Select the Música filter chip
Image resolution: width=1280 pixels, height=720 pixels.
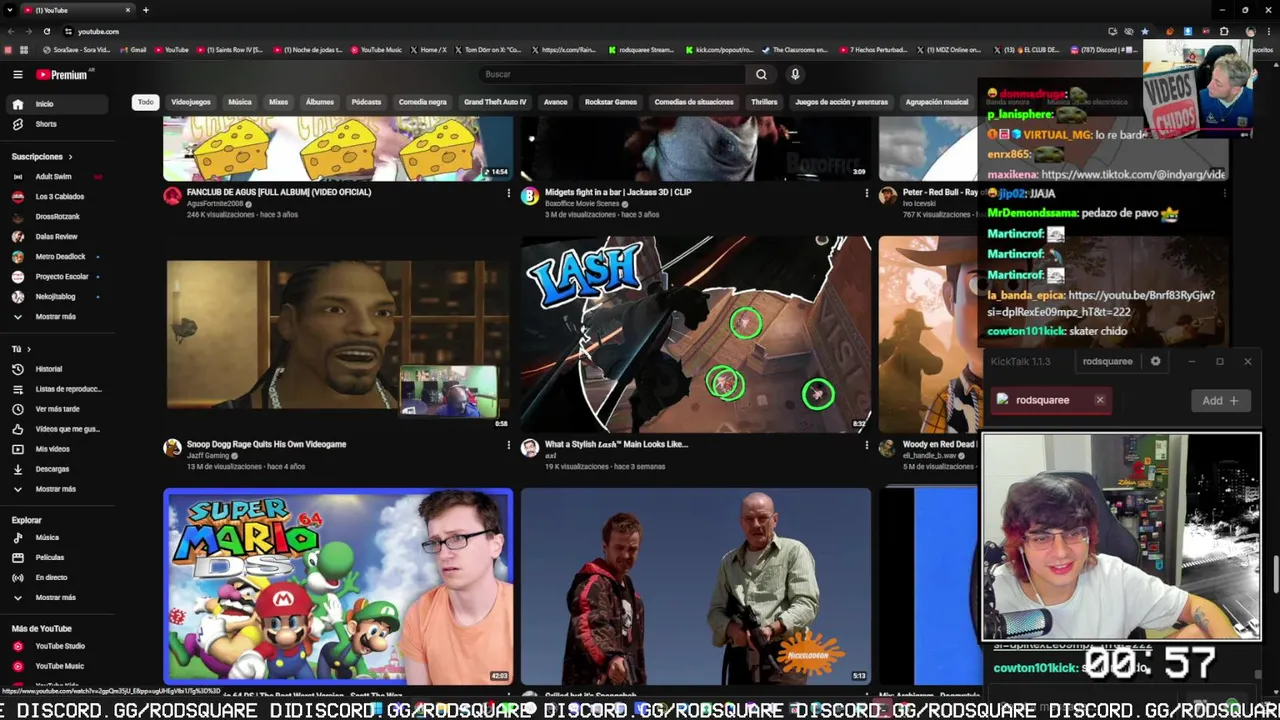(240, 102)
